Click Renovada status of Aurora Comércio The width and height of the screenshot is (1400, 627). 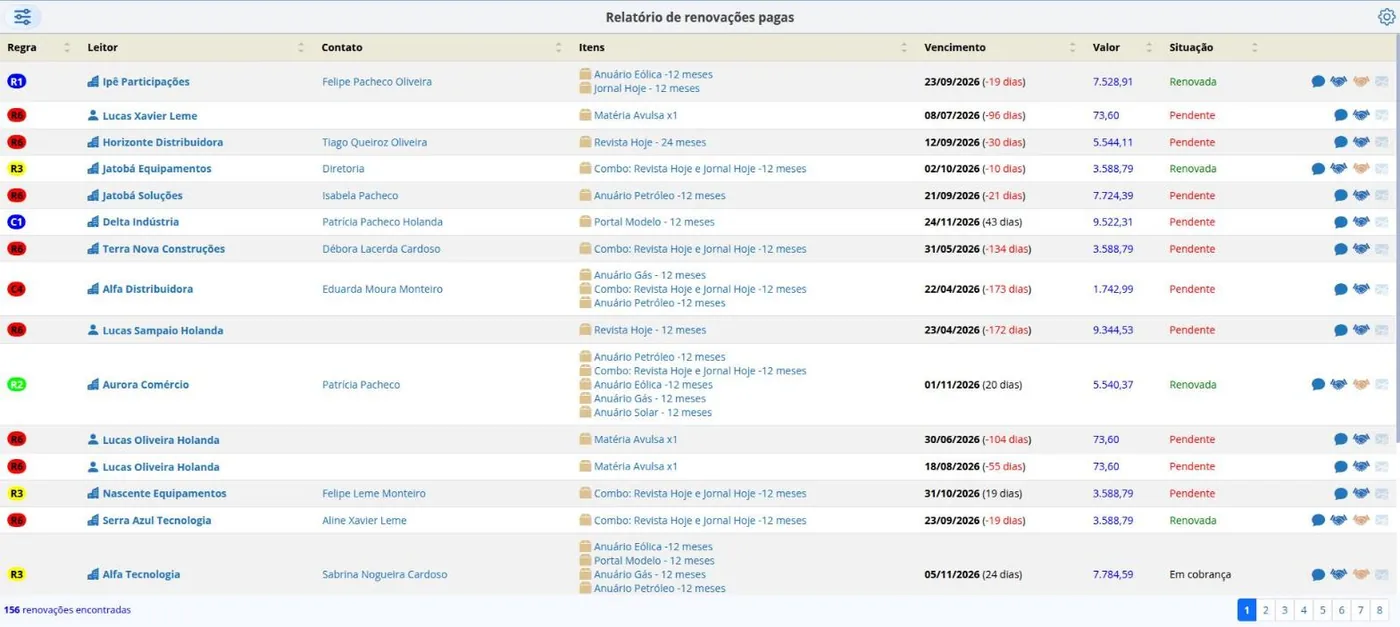coord(1193,385)
